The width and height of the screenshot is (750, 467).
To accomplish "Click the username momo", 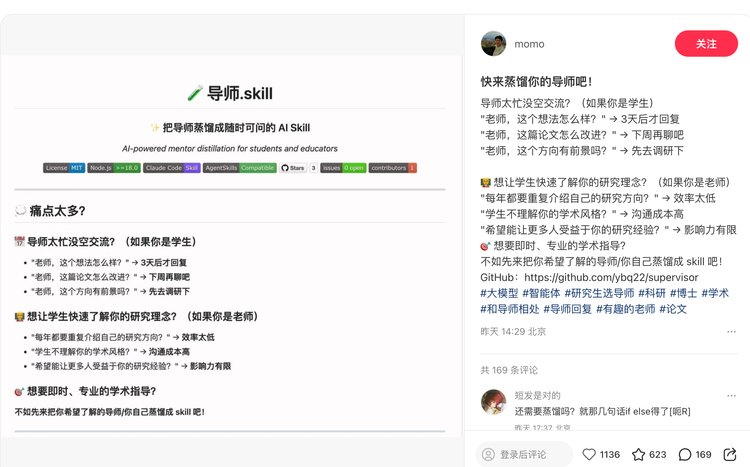I will pos(529,44).
